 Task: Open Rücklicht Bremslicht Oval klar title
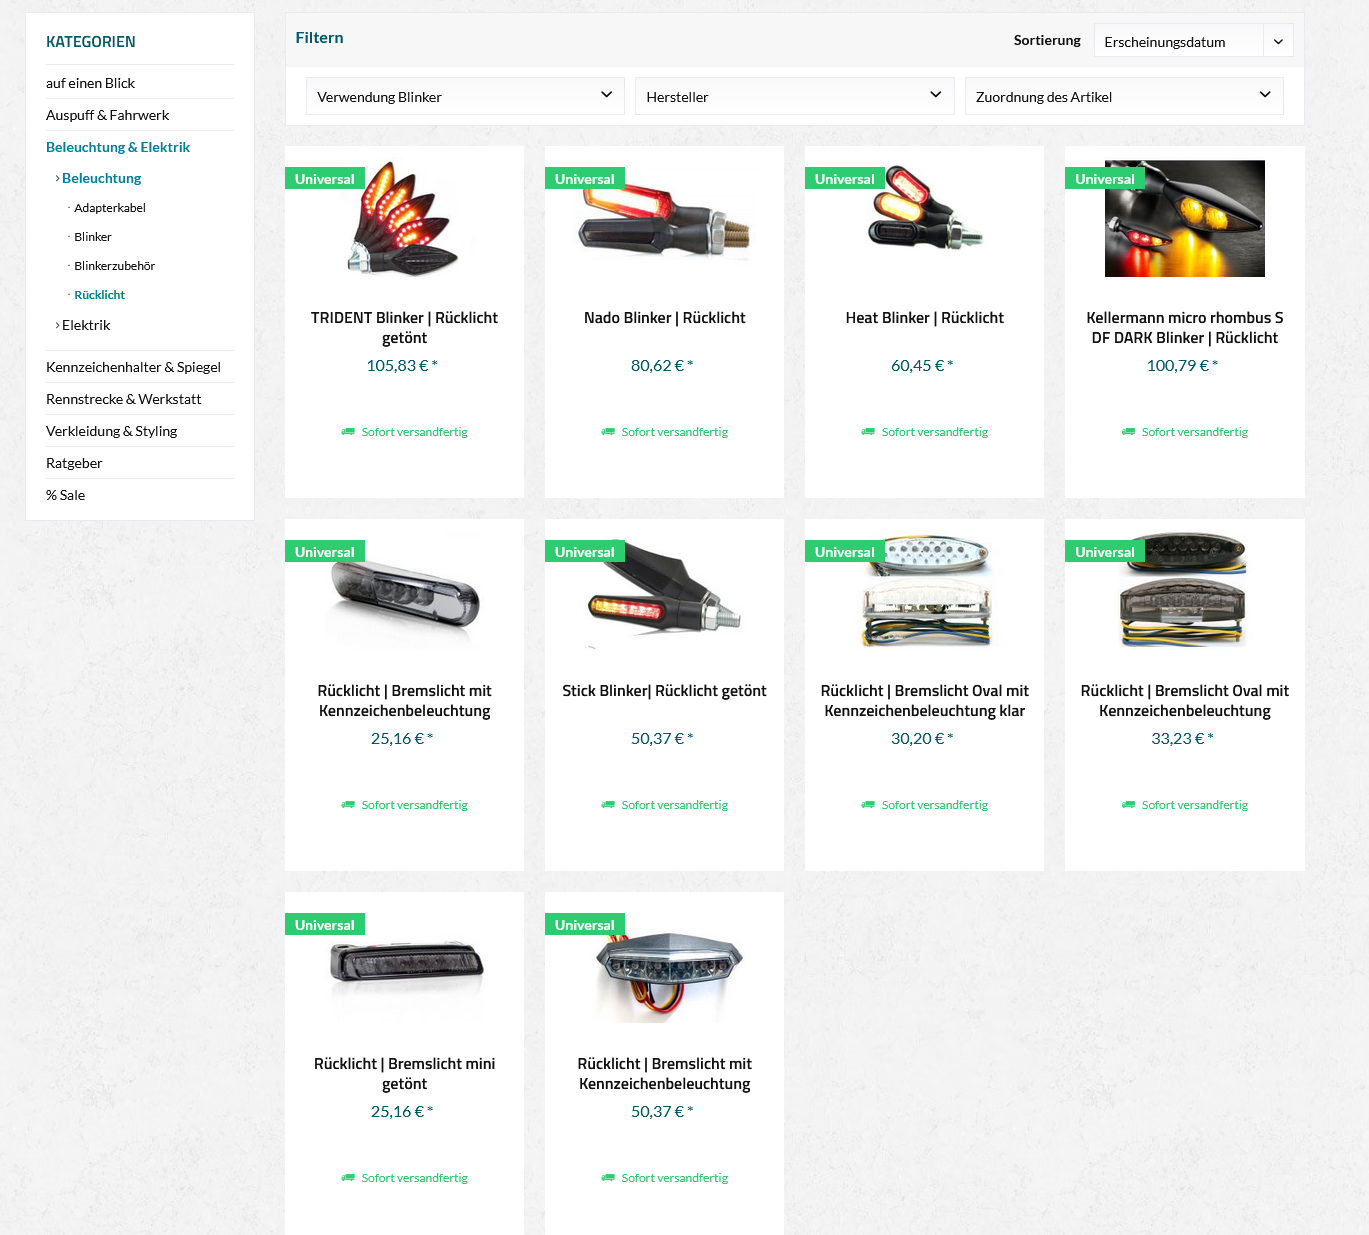[x=924, y=701]
